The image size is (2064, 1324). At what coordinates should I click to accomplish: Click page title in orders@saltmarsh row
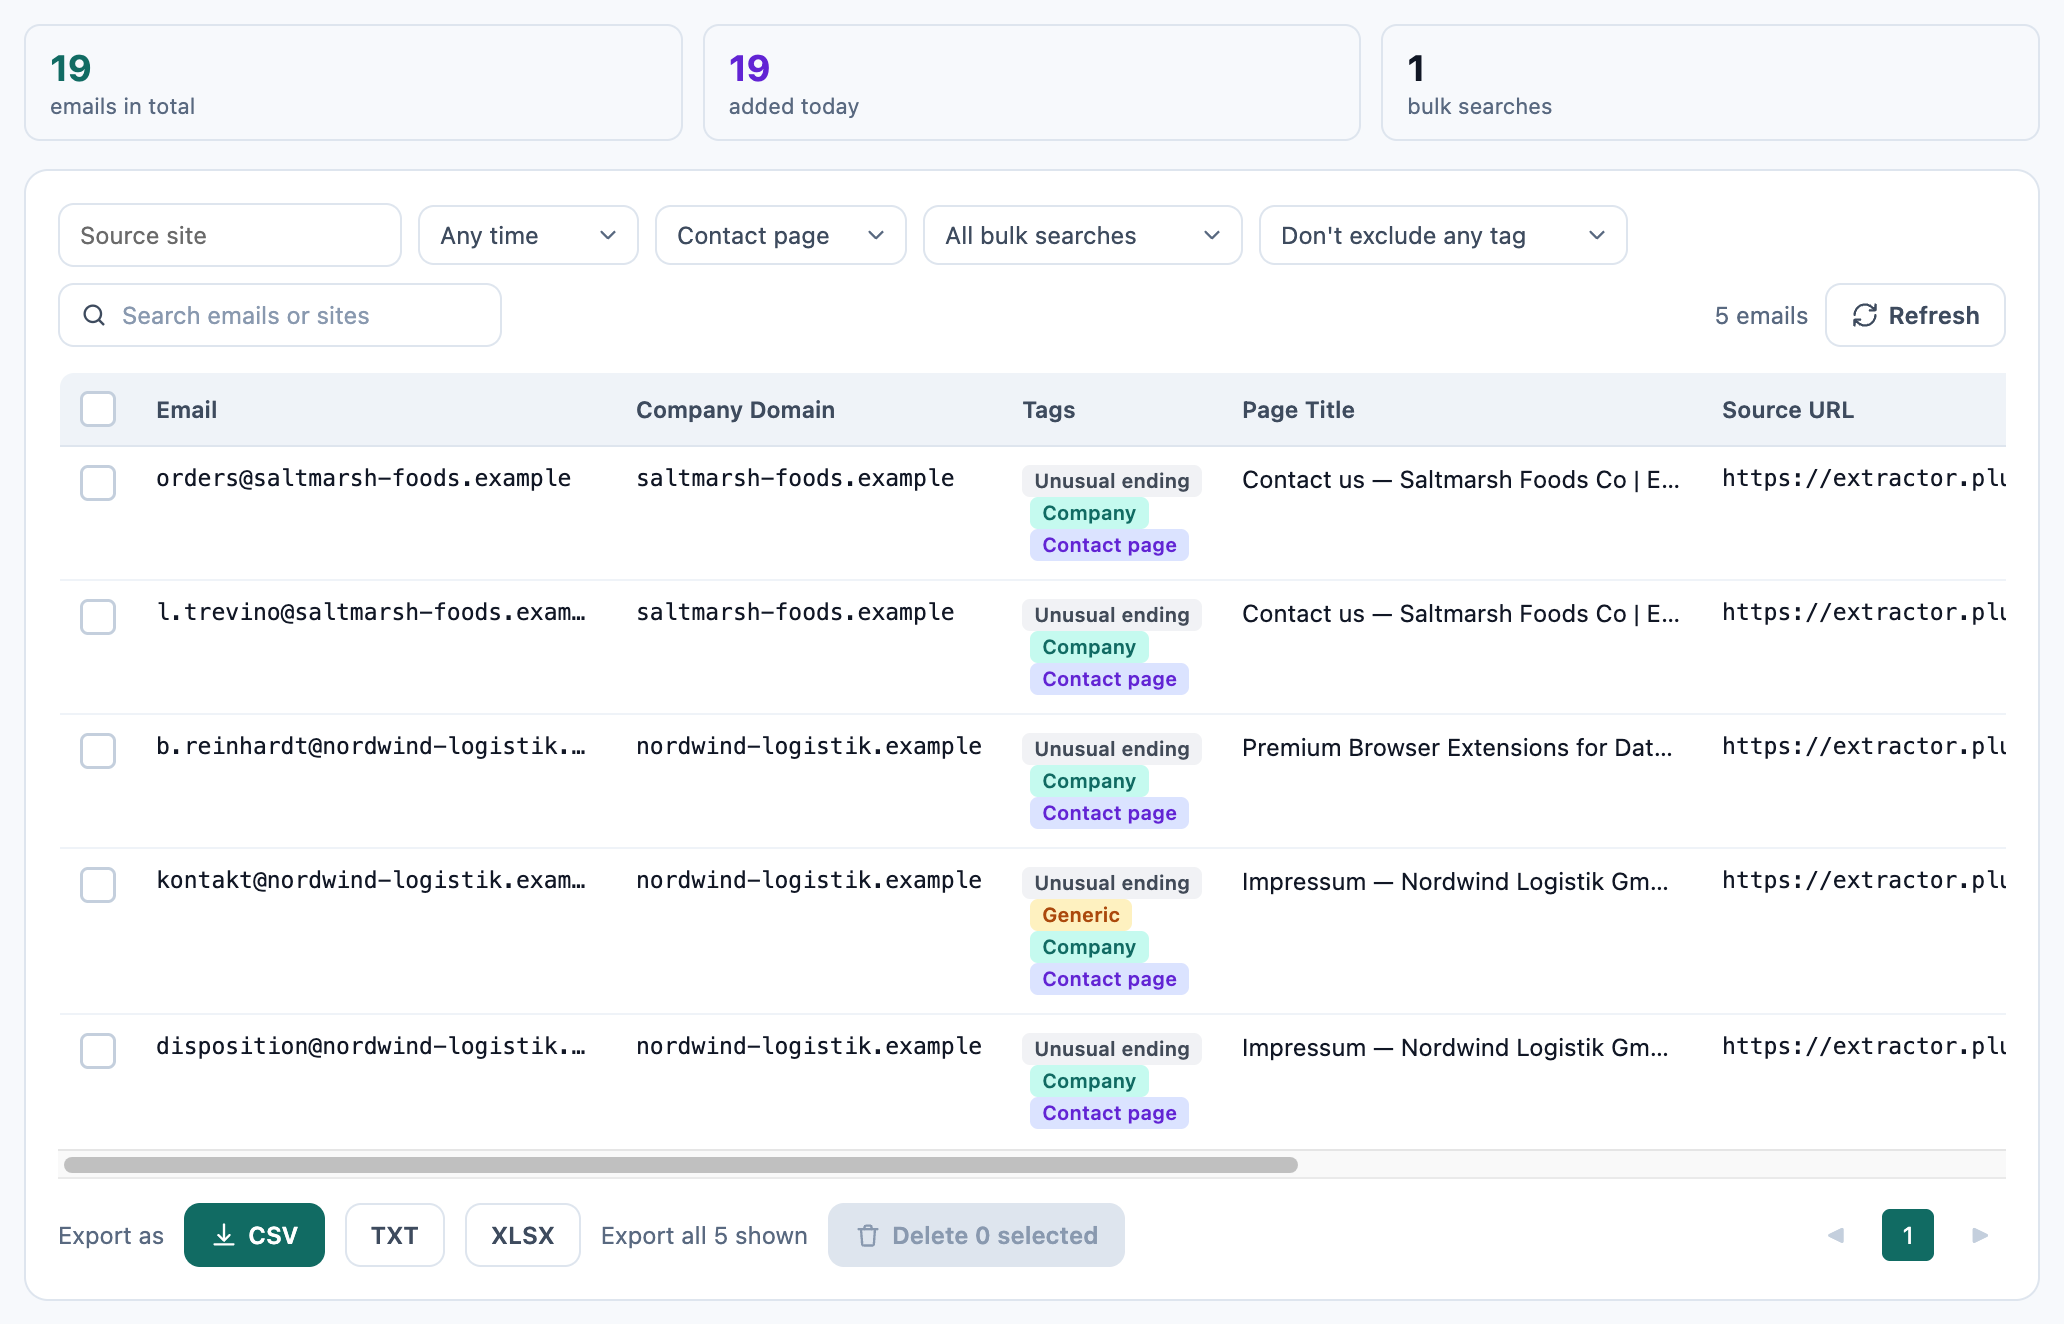tap(1461, 479)
